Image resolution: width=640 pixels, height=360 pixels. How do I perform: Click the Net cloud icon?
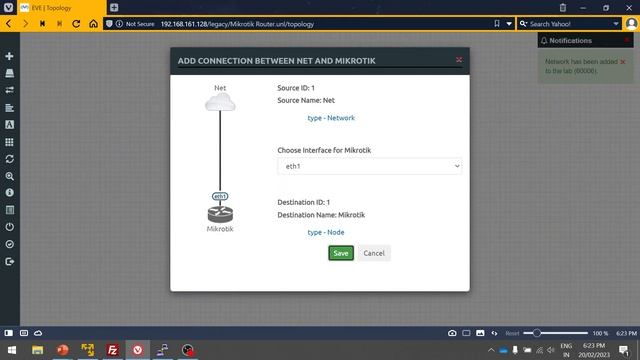click(220, 102)
